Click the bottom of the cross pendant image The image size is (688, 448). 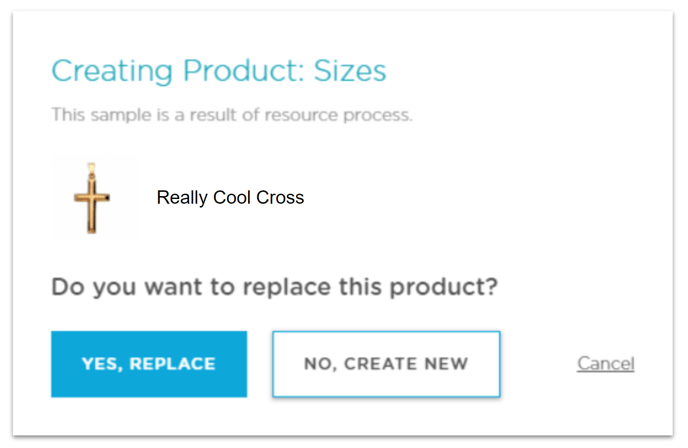pyautogui.click(x=91, y=227)
